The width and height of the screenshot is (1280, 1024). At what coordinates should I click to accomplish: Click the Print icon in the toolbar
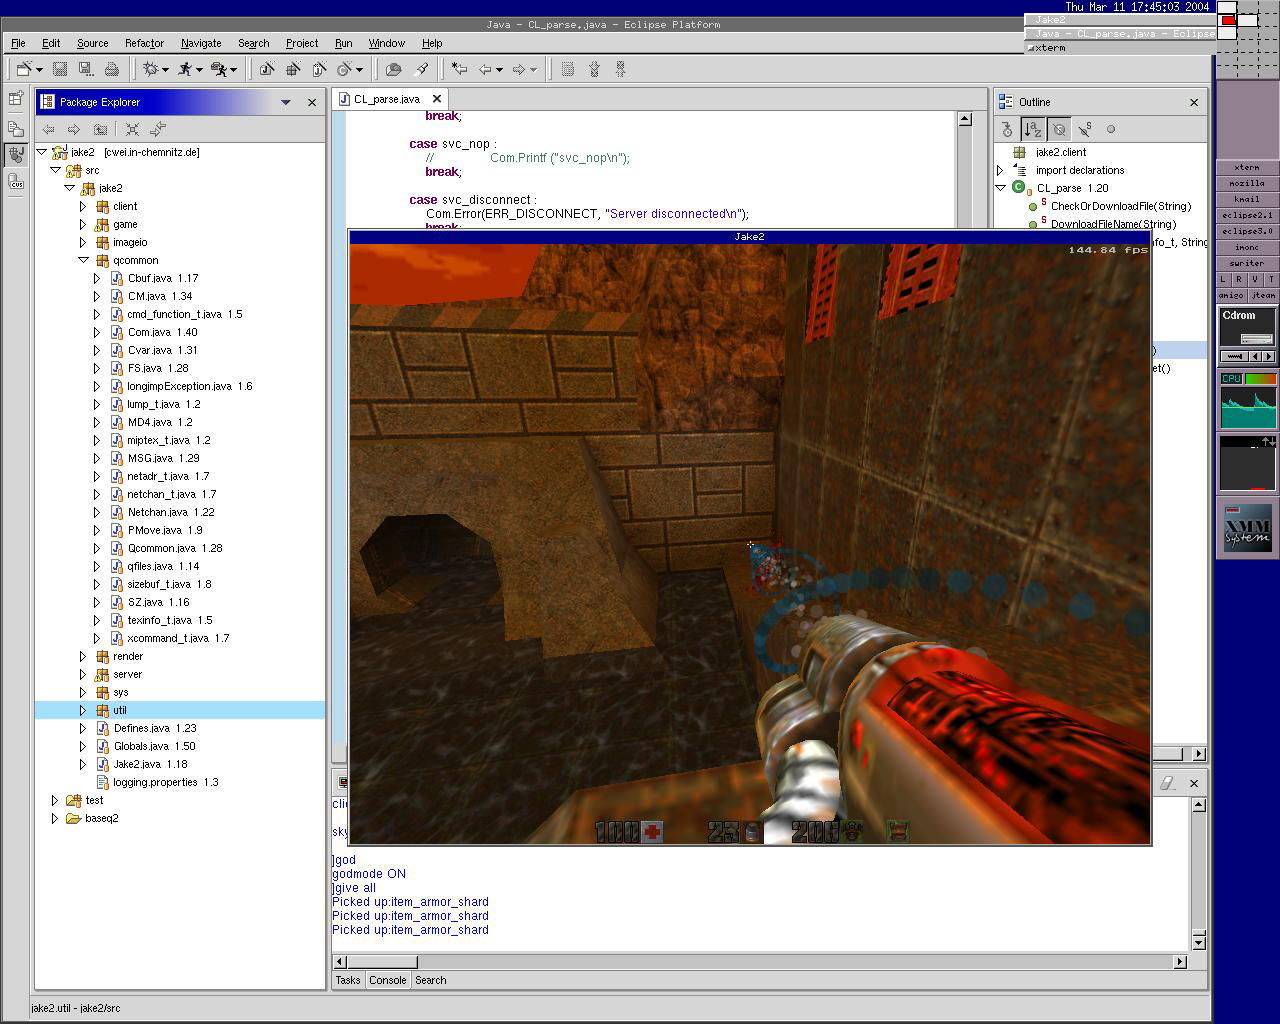coord(112,69)
